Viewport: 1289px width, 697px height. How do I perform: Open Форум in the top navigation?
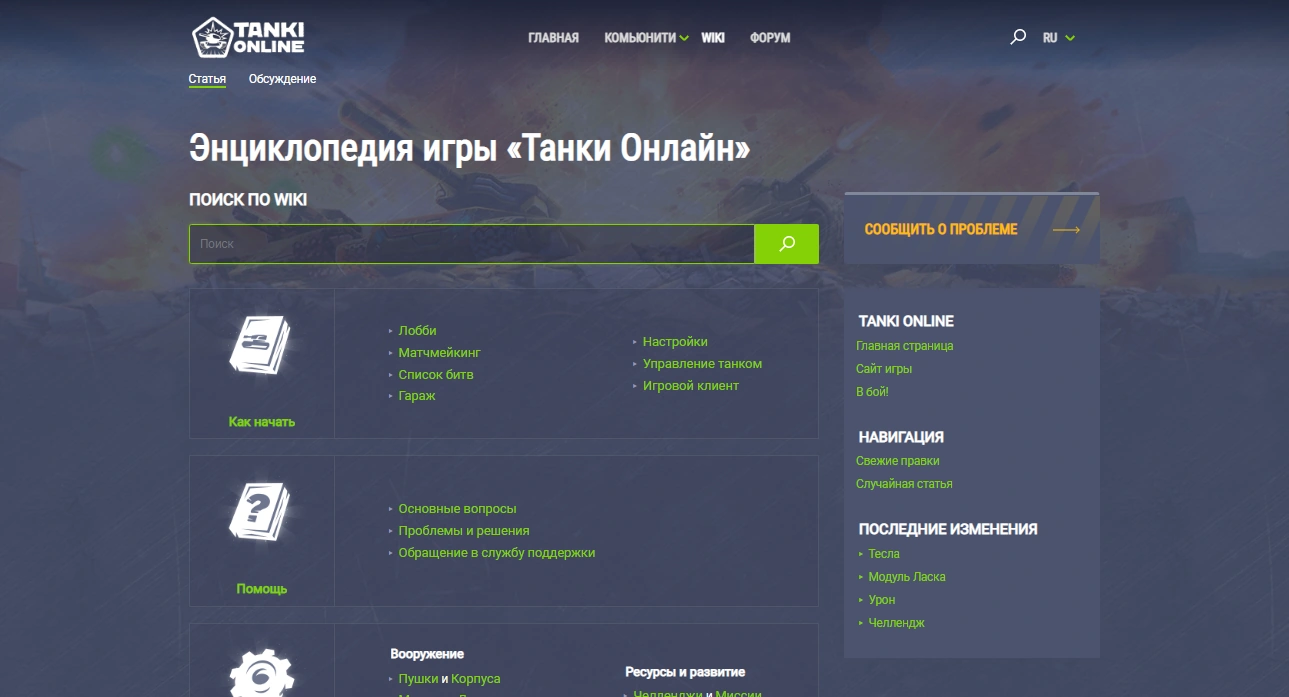pyautogui.click(x=770, y=38)
